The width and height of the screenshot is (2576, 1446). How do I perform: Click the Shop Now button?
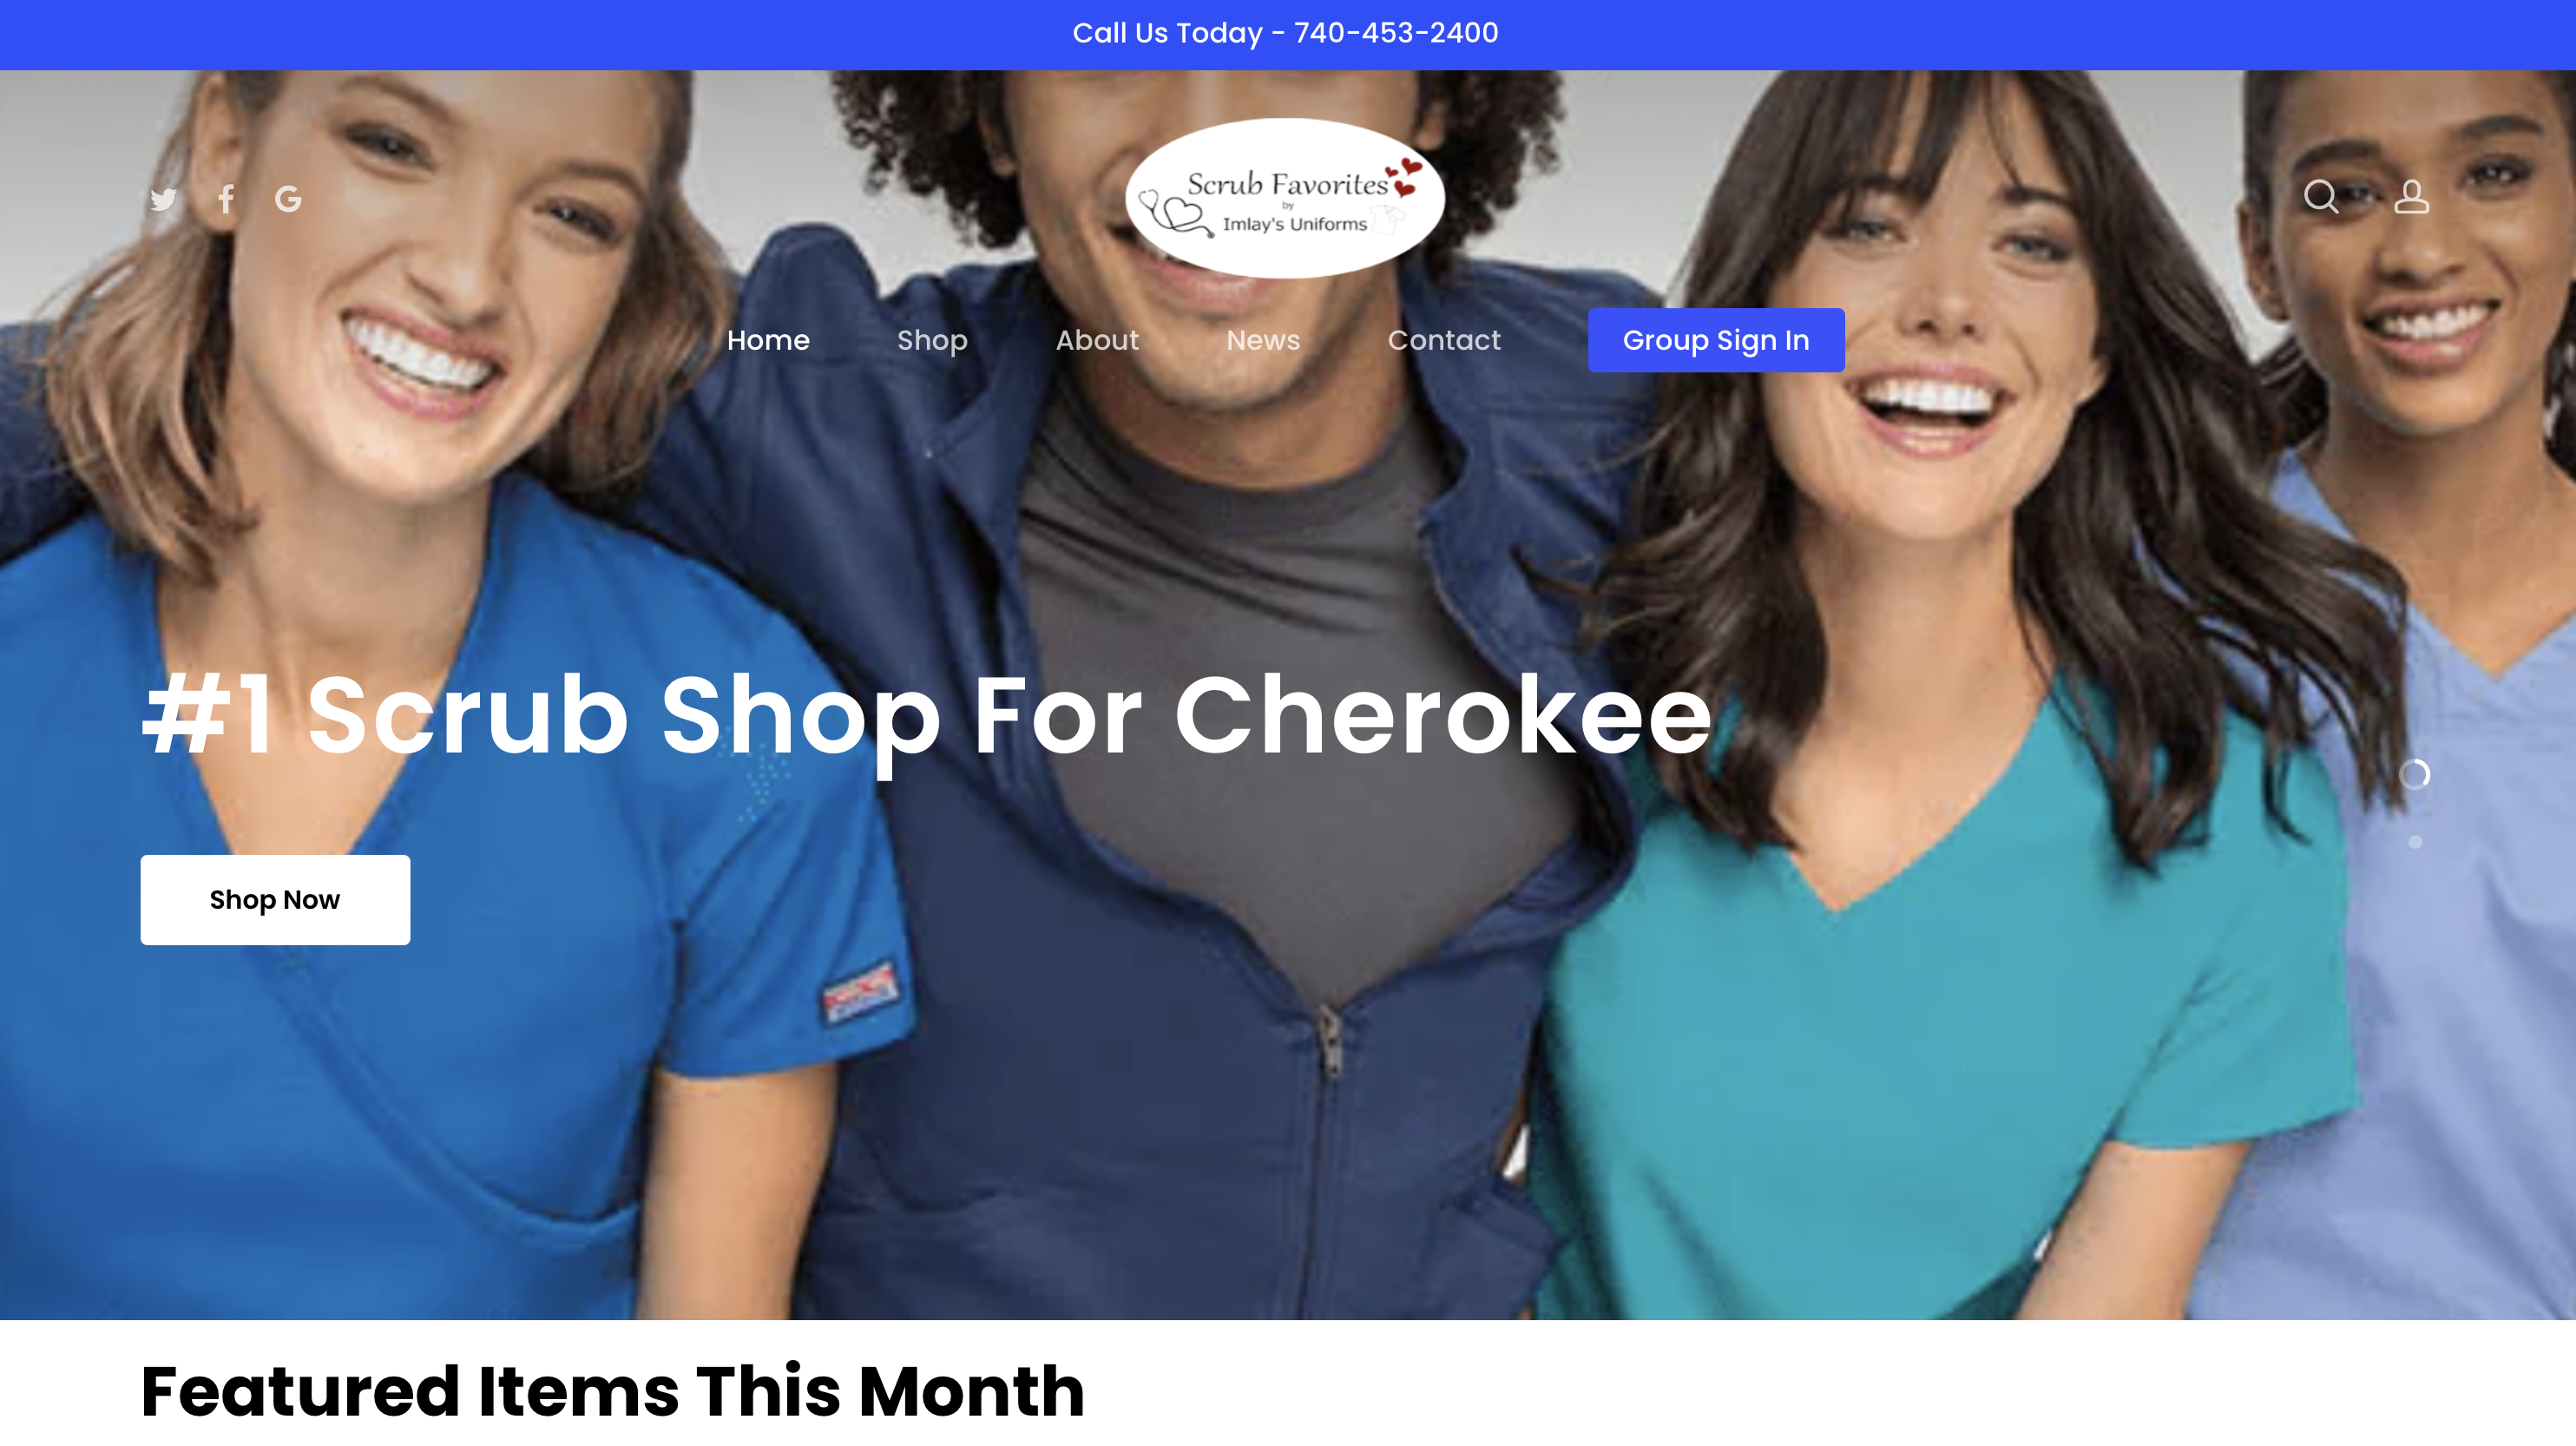[275, 899]
